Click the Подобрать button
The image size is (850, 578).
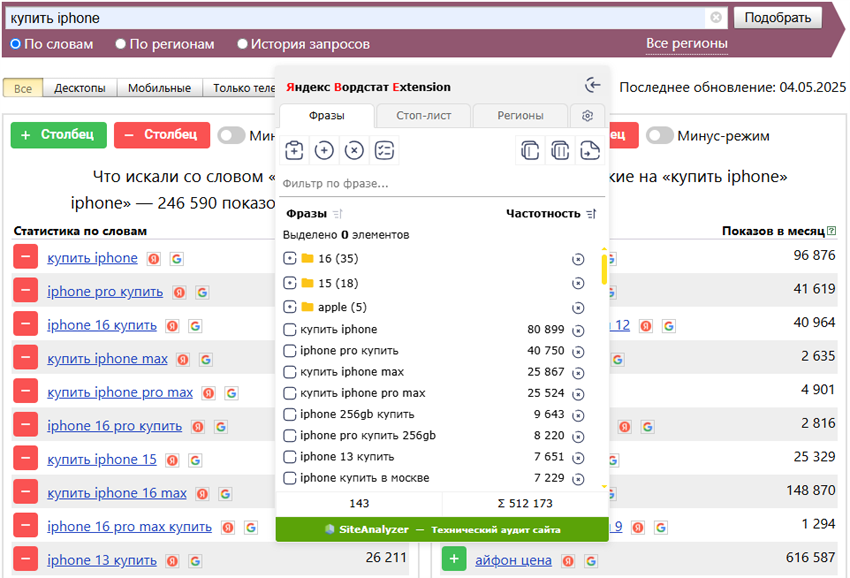777,17
